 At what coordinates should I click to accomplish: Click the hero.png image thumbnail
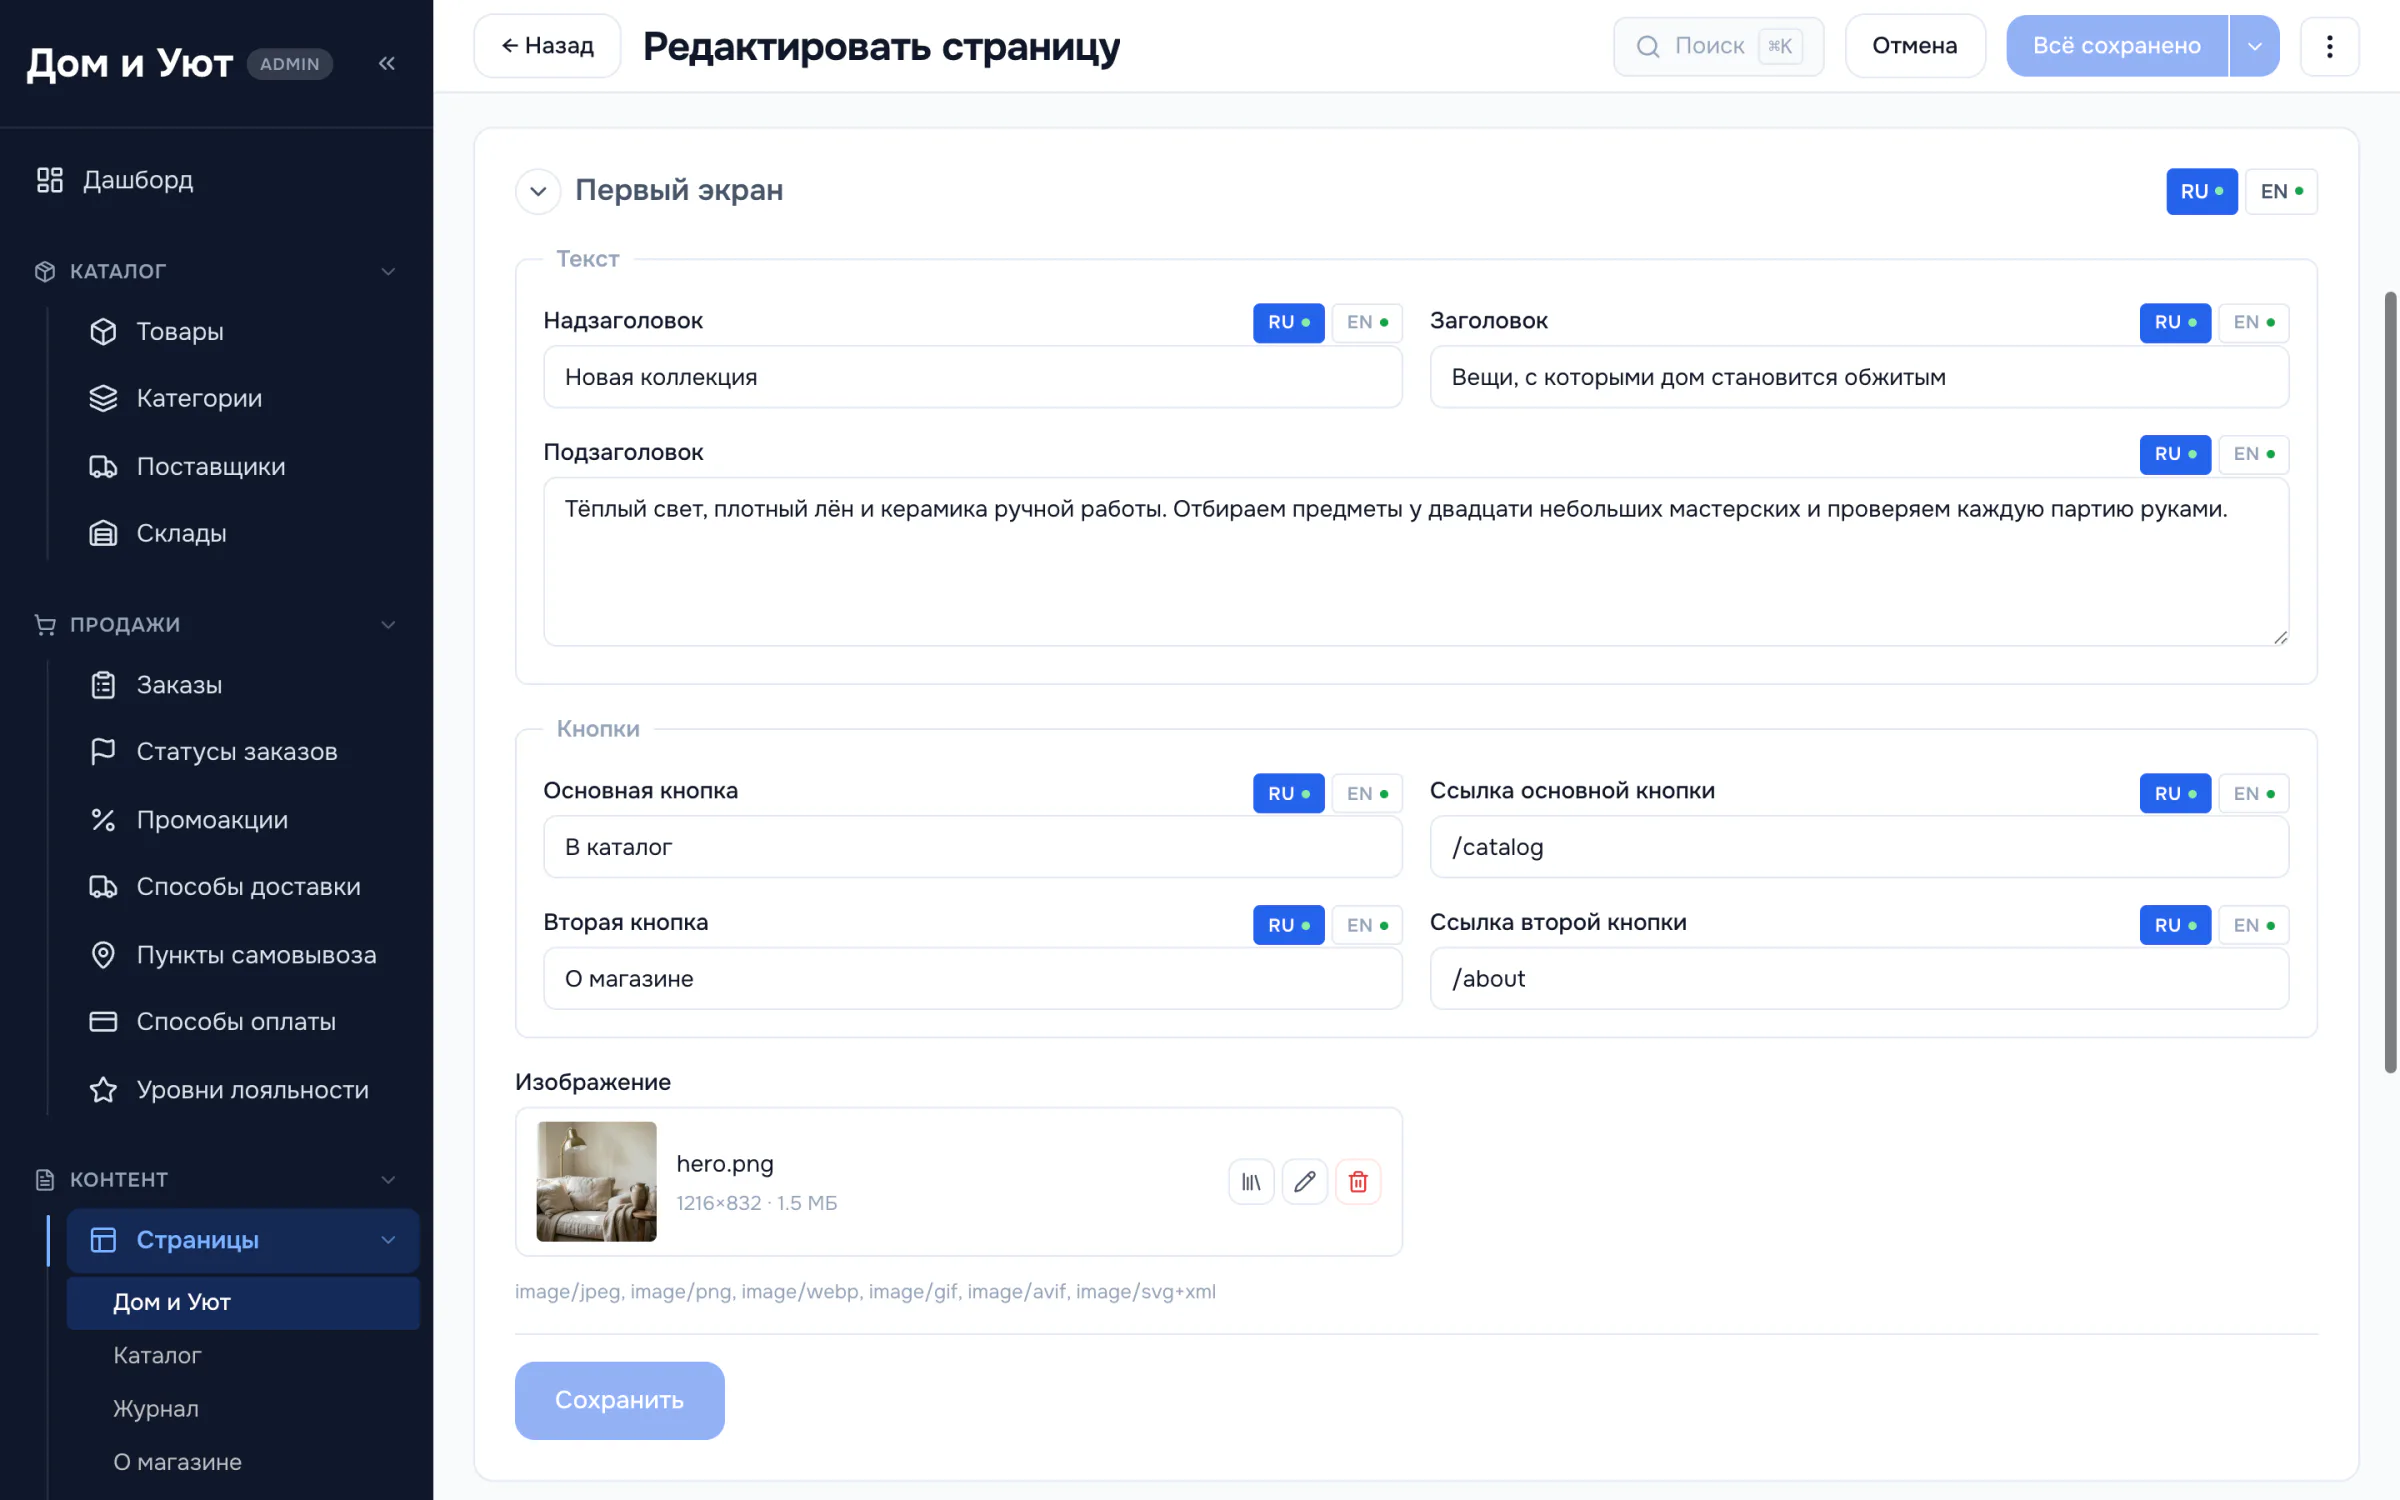click(x=596, y=1182)
